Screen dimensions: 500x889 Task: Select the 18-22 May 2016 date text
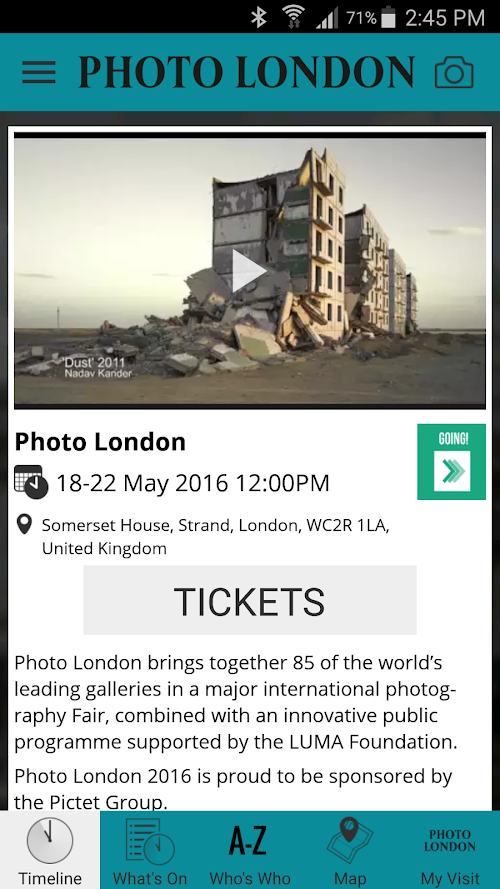coord(193,484)
